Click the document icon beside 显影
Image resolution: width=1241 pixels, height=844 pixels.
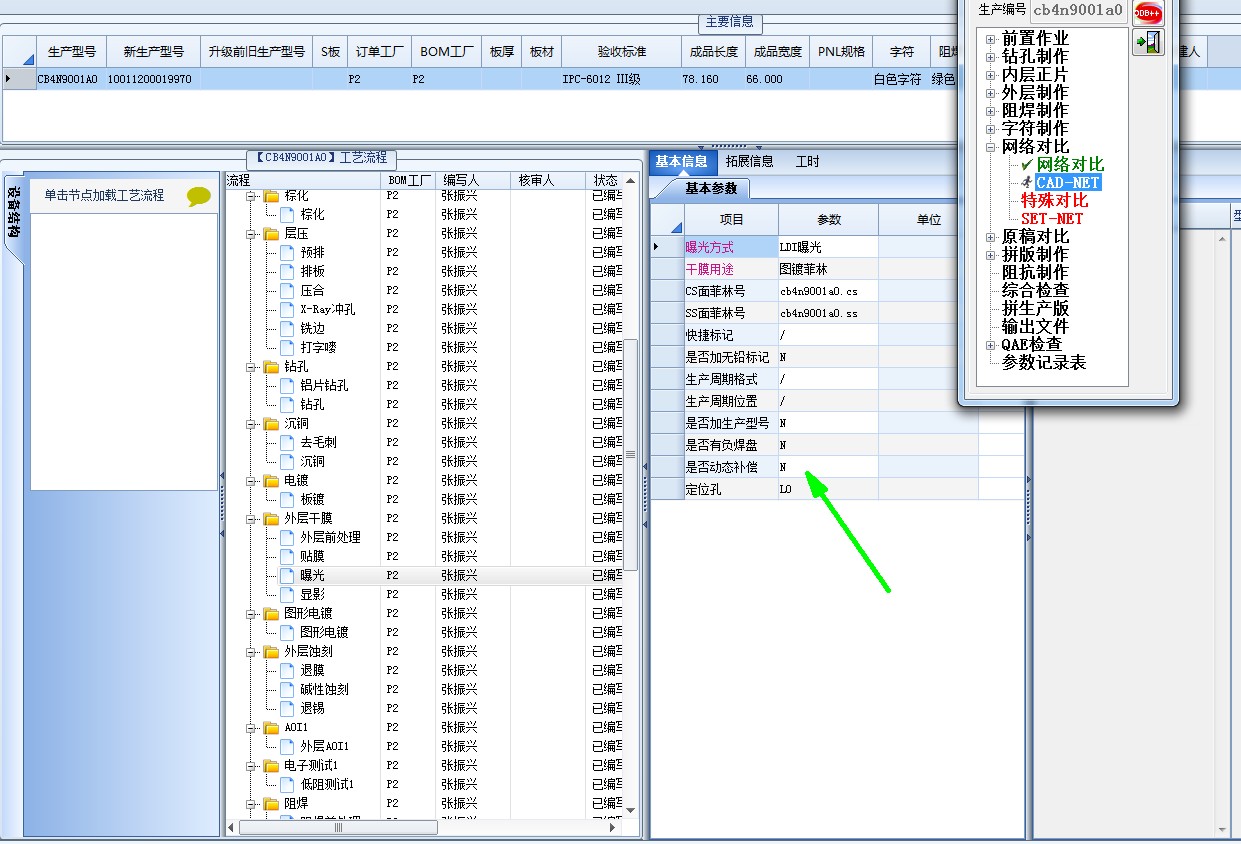point(288,594)
